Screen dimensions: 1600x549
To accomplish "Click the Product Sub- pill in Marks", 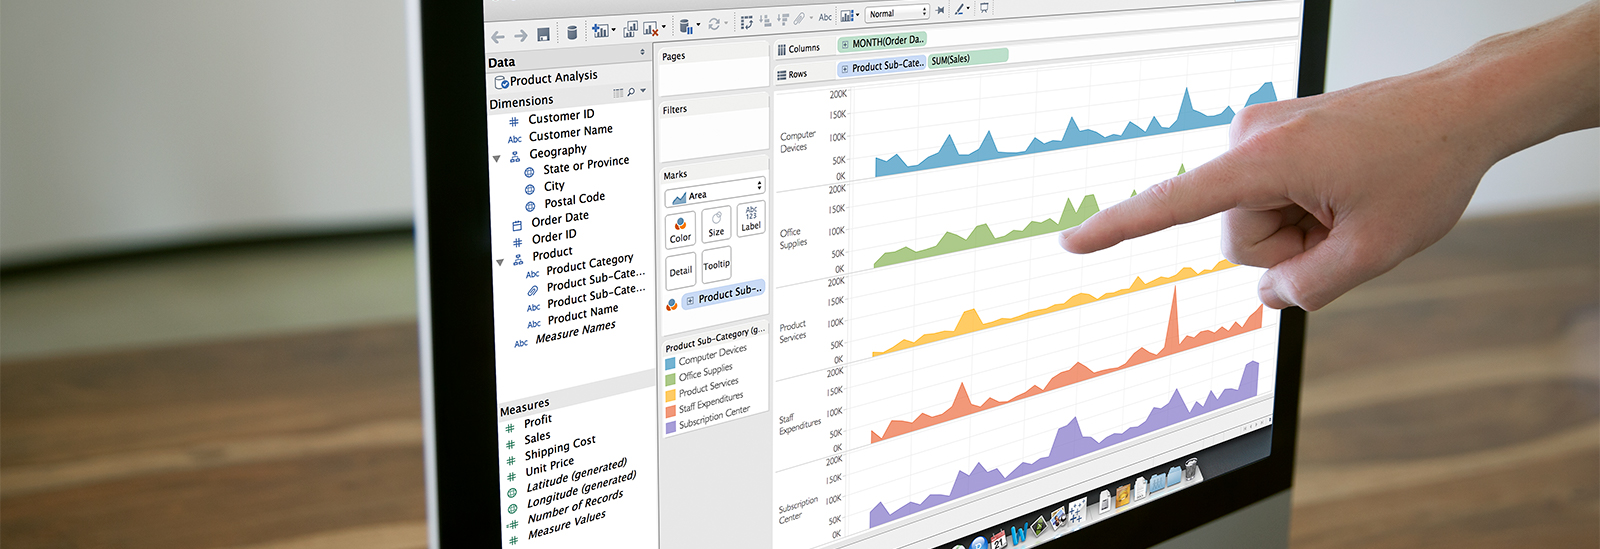I will click(723, 294).
